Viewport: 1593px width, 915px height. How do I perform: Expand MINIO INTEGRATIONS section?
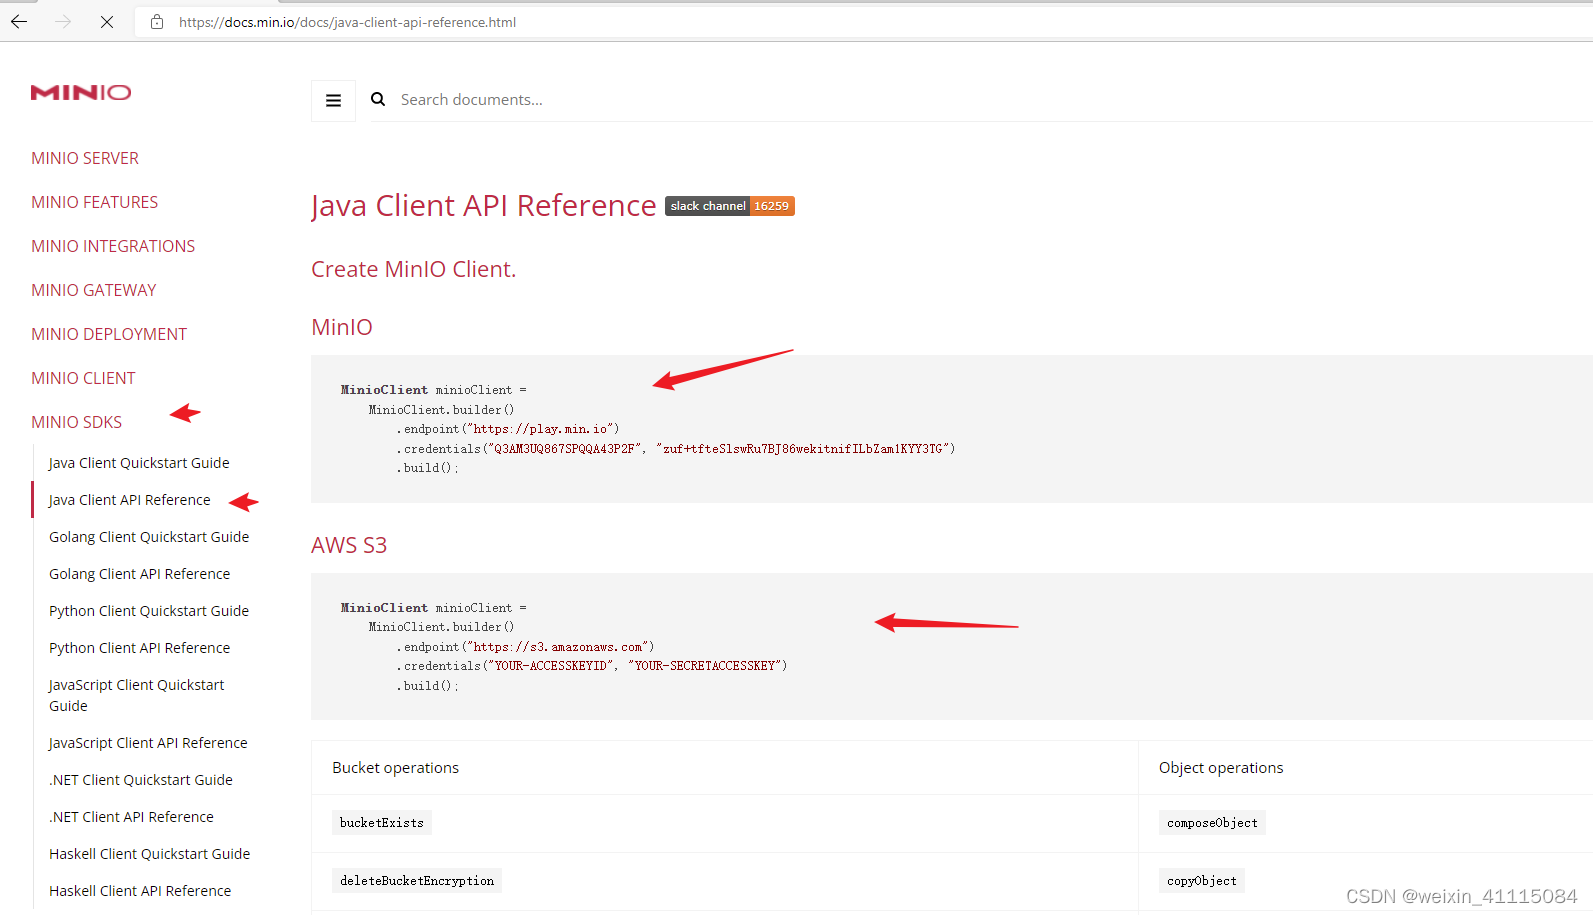[x=113, y=246]
